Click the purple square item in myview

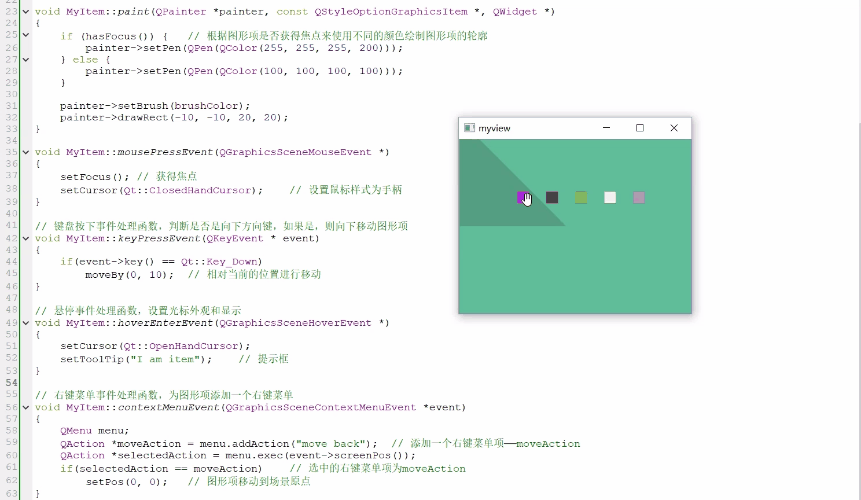[x=522, y=198]
